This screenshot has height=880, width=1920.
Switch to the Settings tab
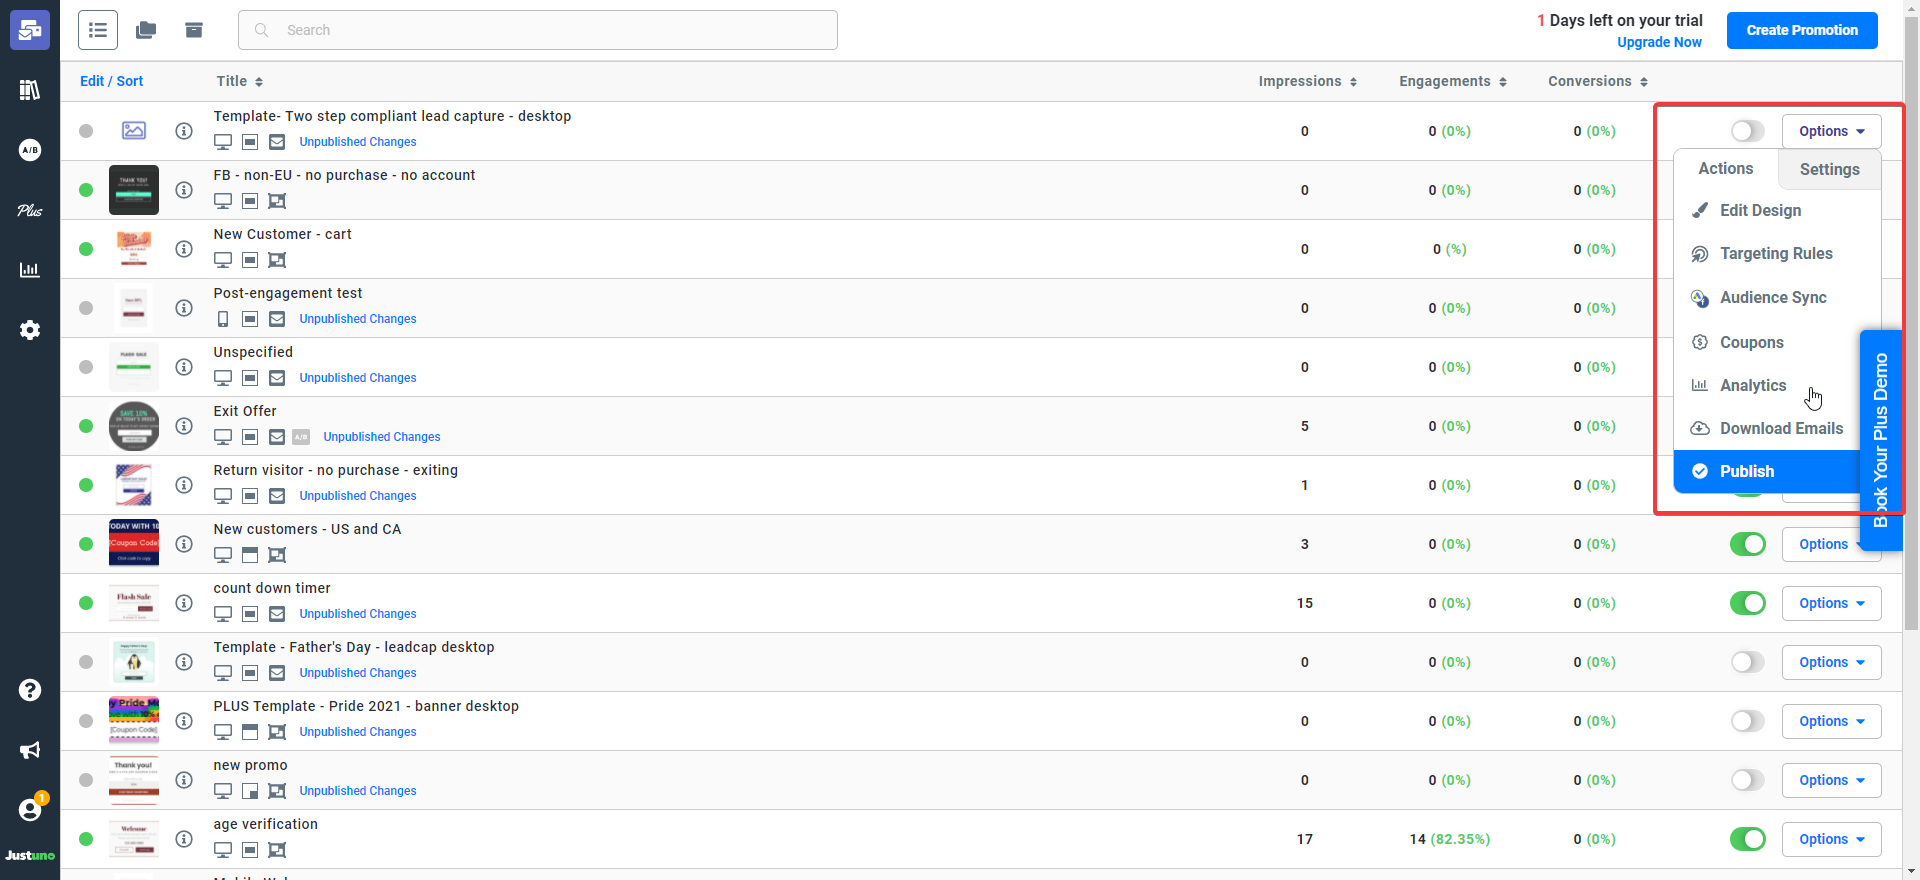pyautogui.click(x=1829, y=169)
